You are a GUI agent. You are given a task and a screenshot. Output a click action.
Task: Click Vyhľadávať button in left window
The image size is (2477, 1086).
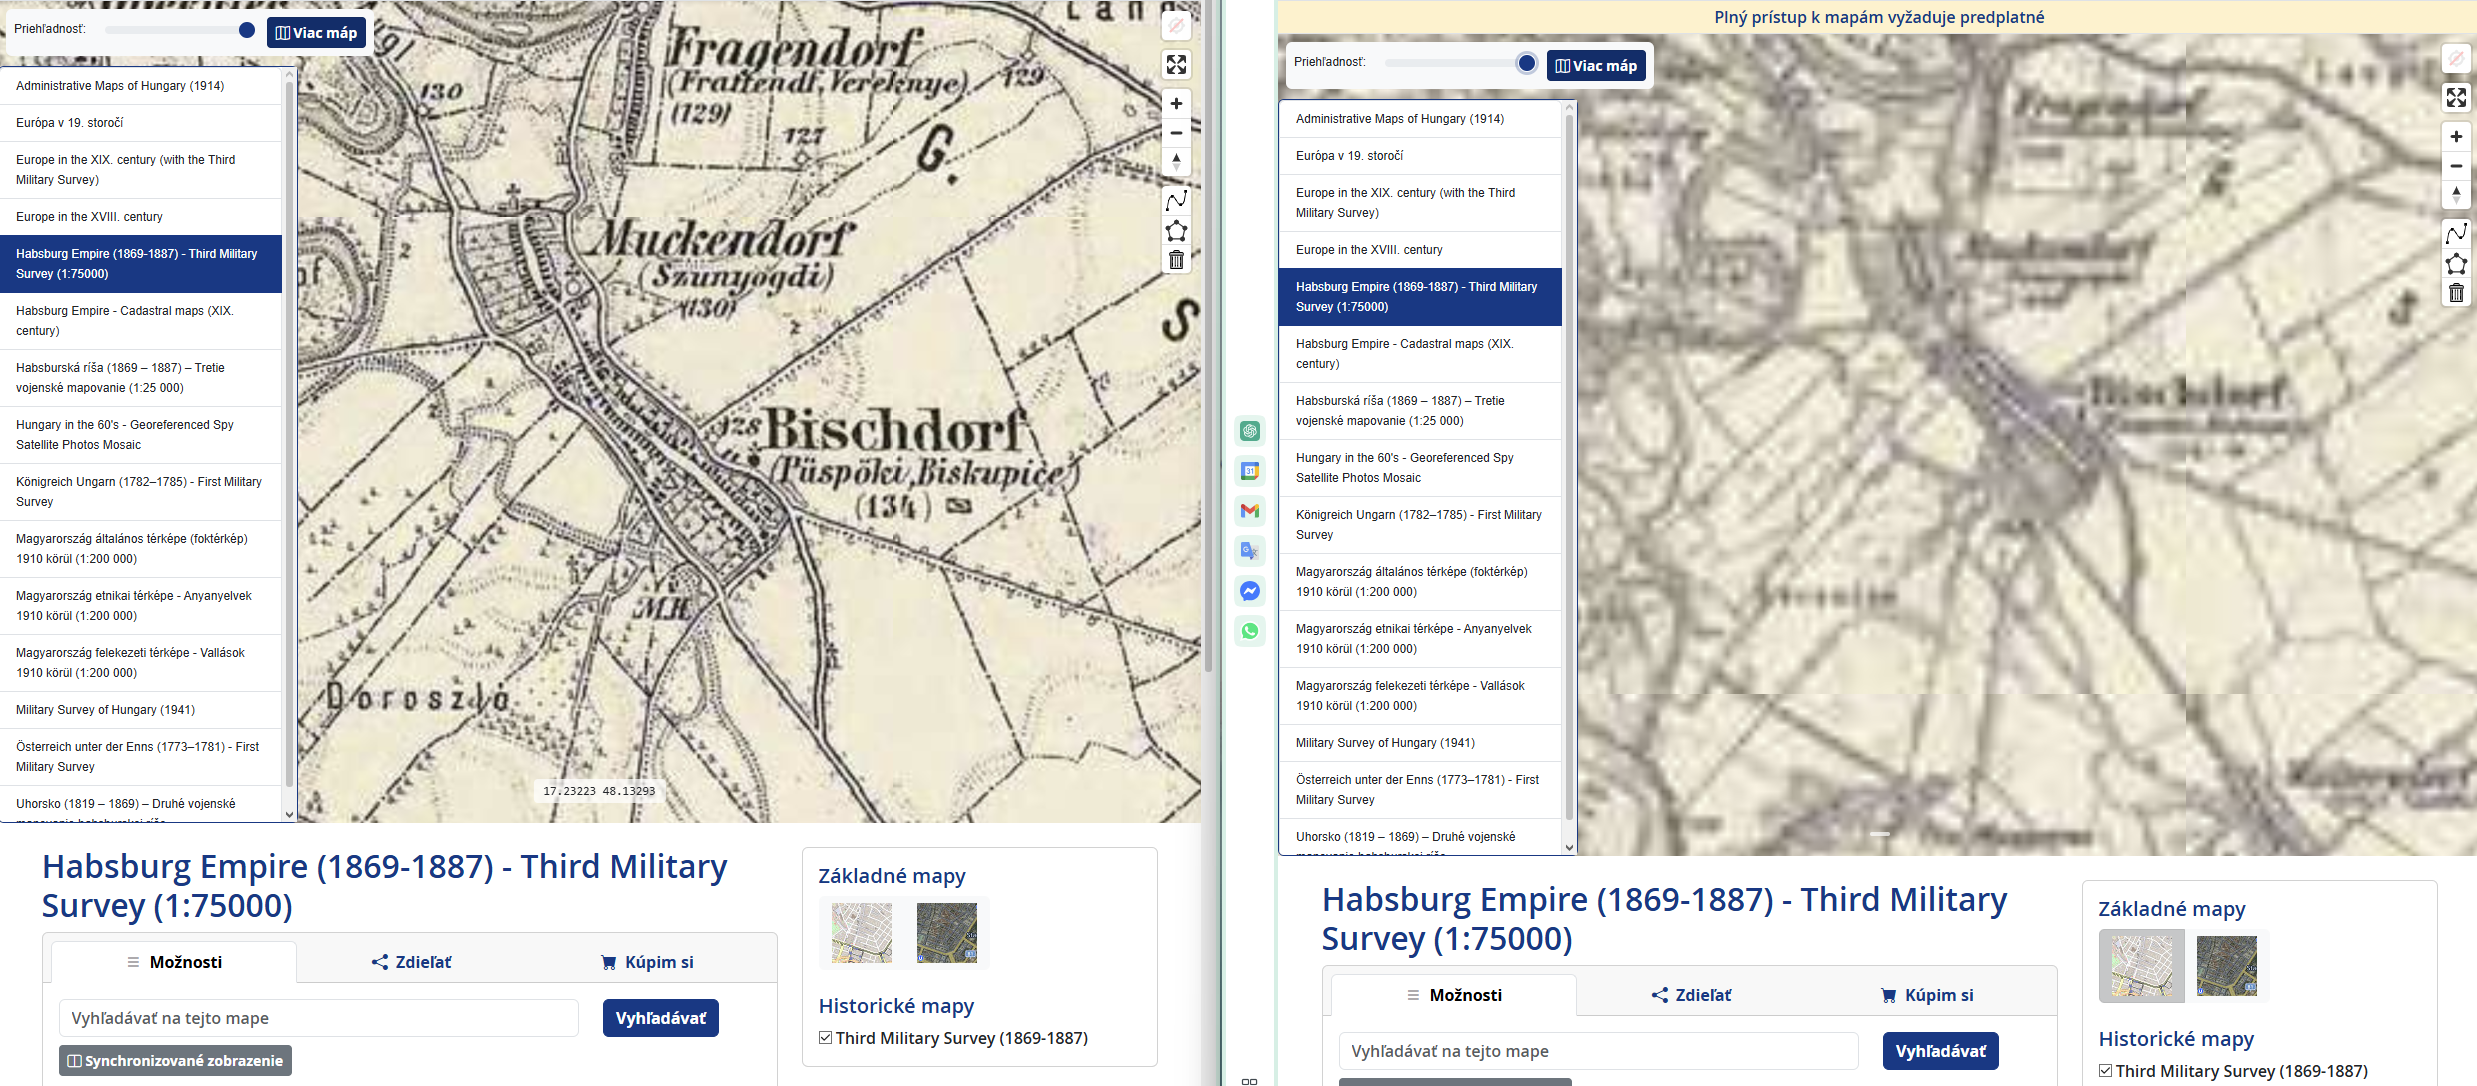660,1018
